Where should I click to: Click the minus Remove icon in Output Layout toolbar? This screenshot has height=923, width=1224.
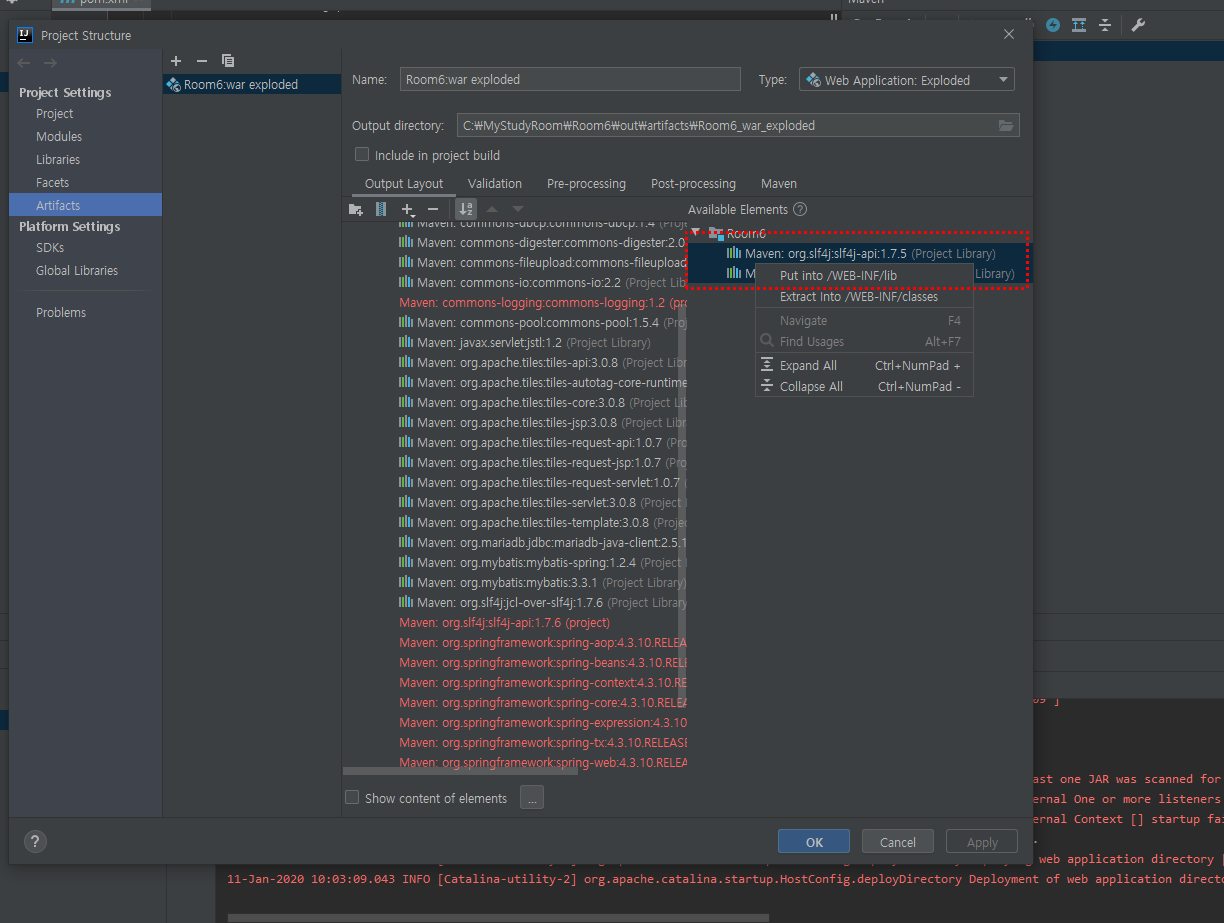pos(432,209)
